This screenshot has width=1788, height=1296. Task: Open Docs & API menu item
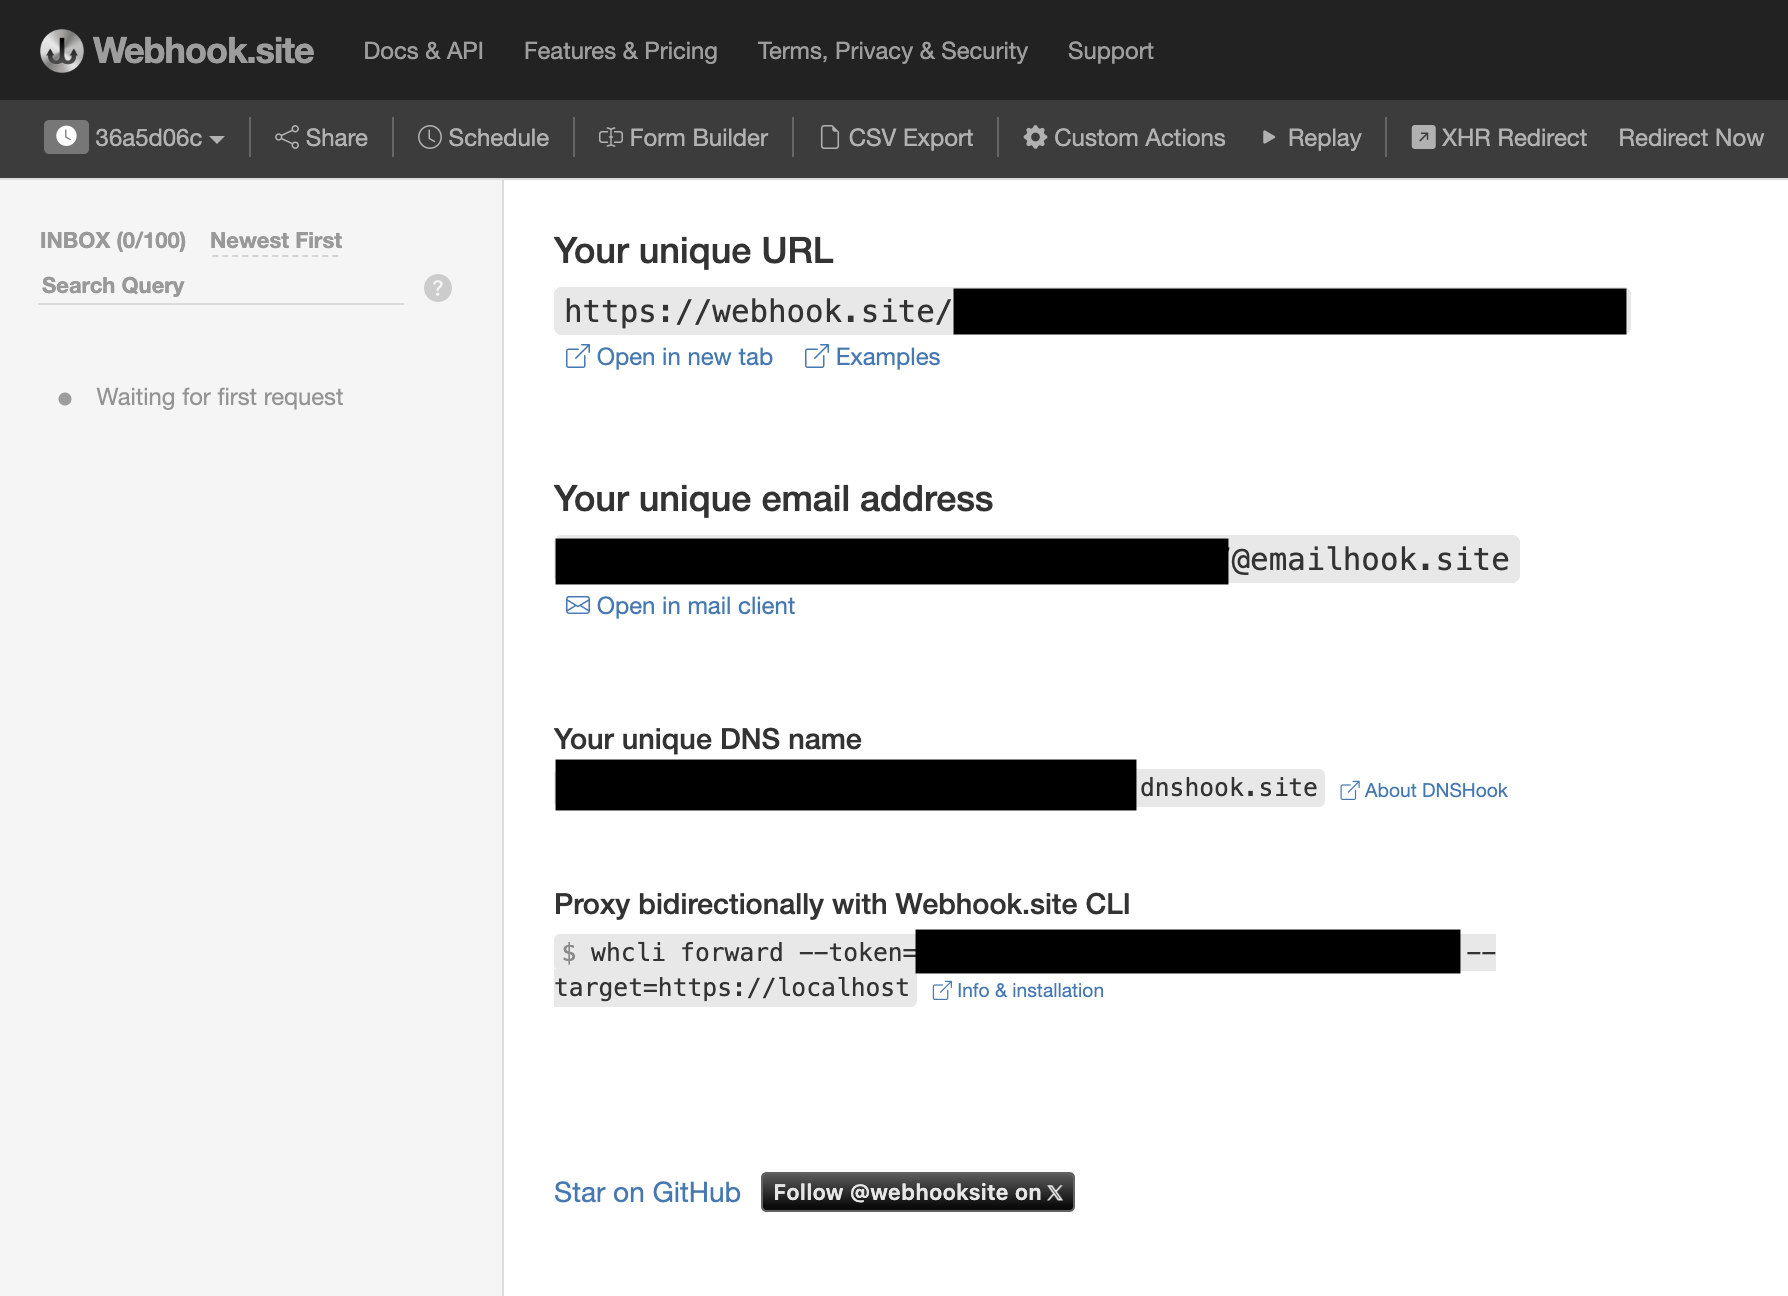coord(423,51)
